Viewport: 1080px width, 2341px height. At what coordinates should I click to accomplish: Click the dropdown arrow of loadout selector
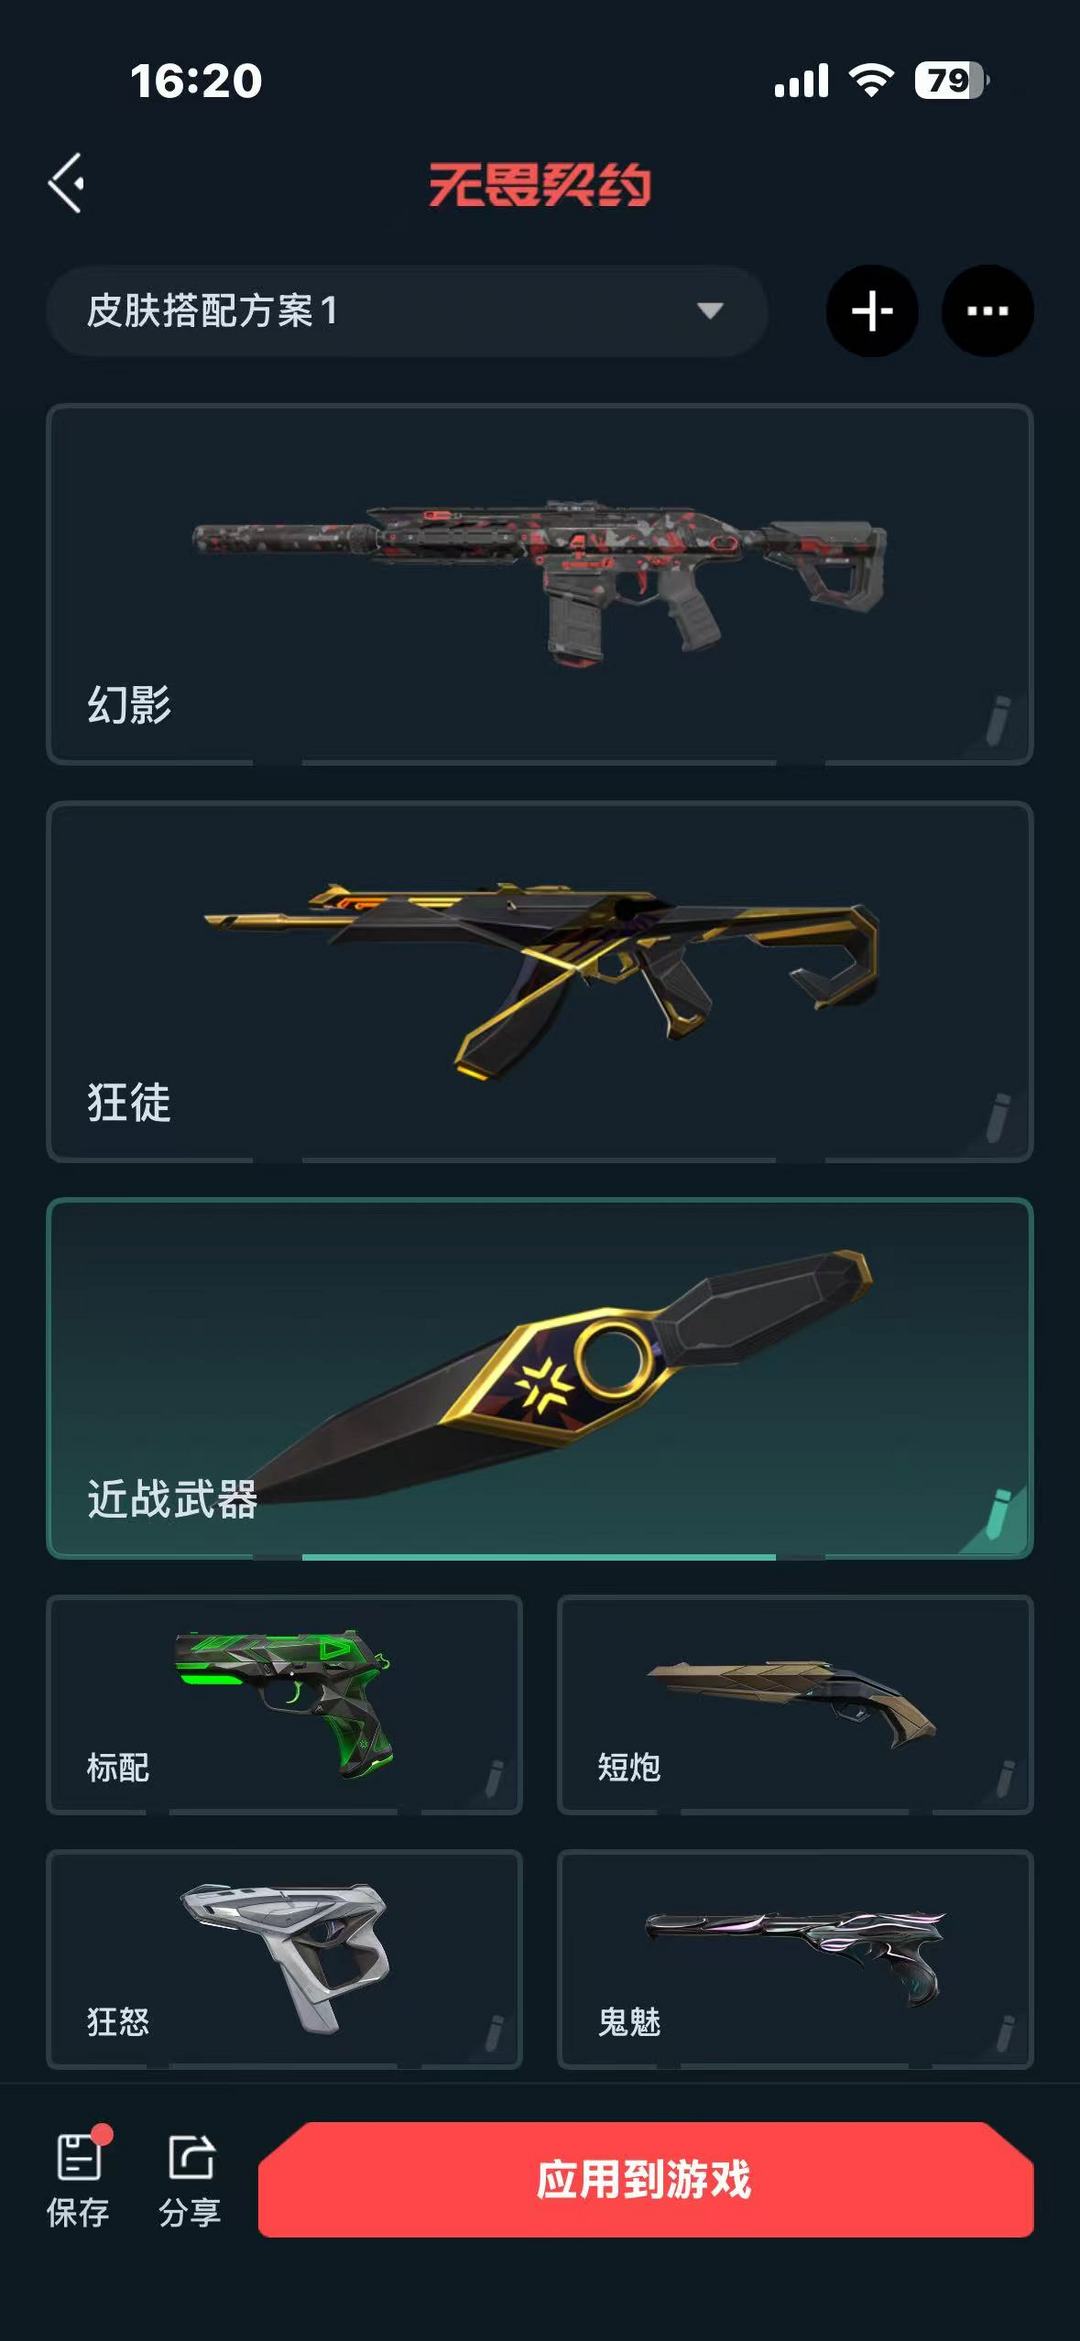click(710, 311)
